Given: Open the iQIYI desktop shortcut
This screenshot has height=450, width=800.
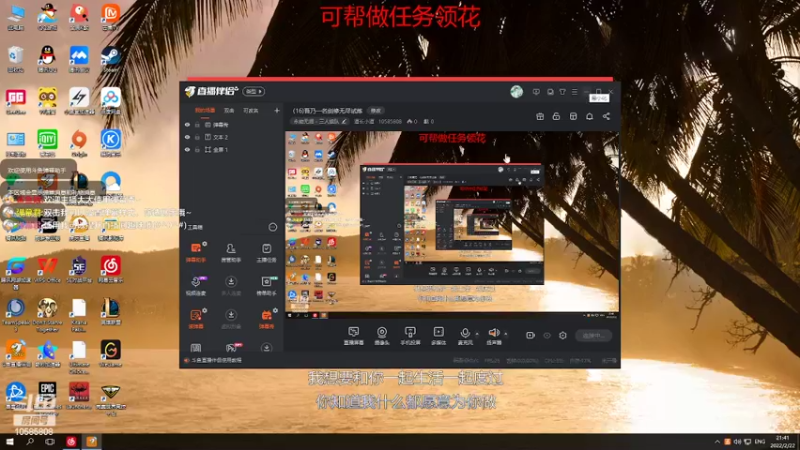Looking at the screenshot, I should point(47,143).
